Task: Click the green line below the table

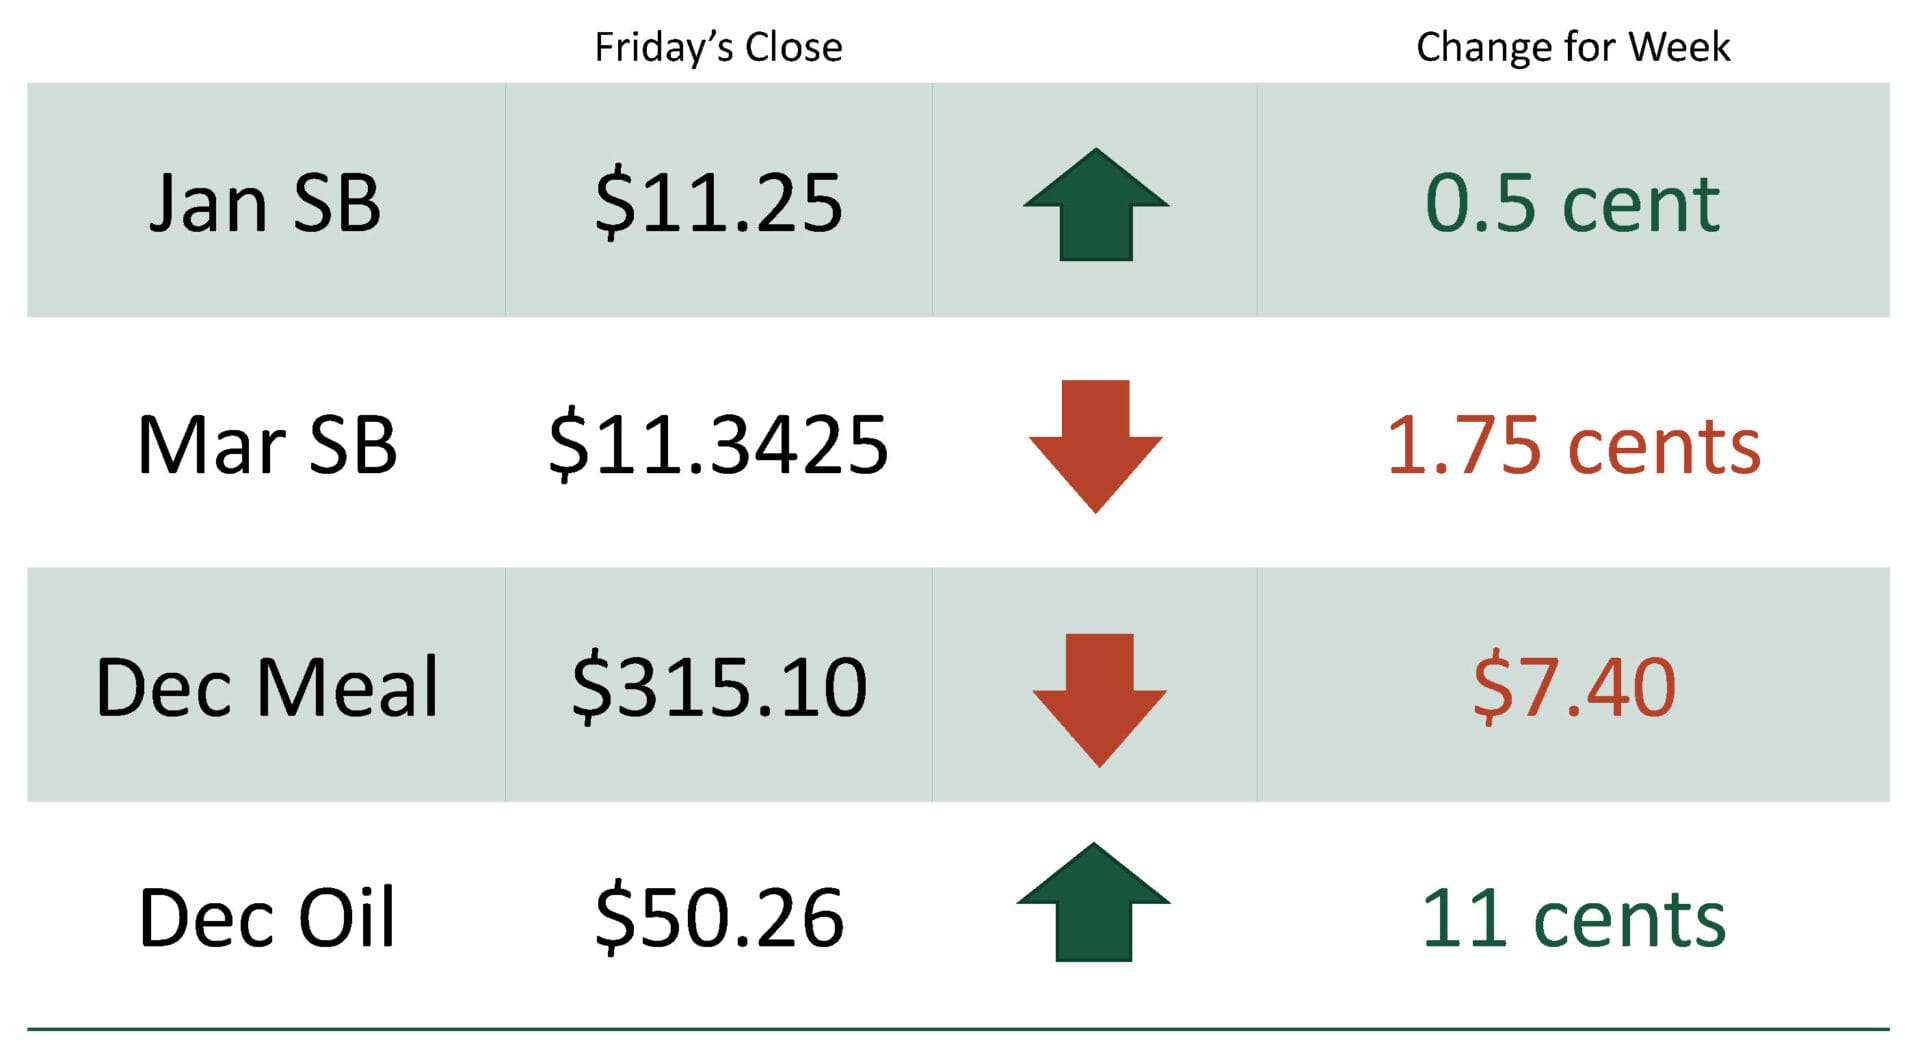Action: point(958,1028)
